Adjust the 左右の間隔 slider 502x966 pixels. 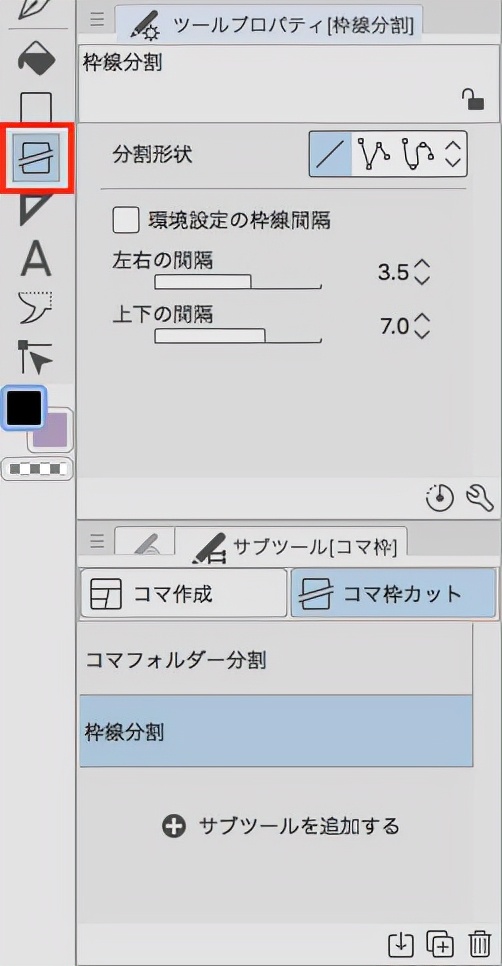pyautogui.click(x=238, y=282)
